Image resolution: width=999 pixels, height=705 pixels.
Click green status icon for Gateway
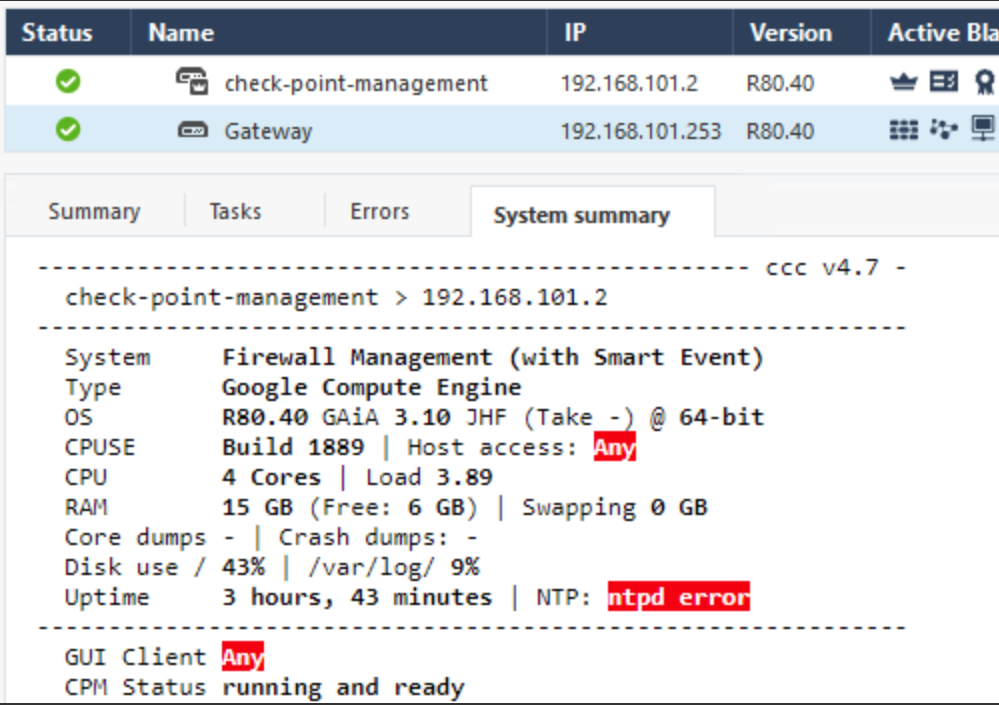(x=68, y=130)
